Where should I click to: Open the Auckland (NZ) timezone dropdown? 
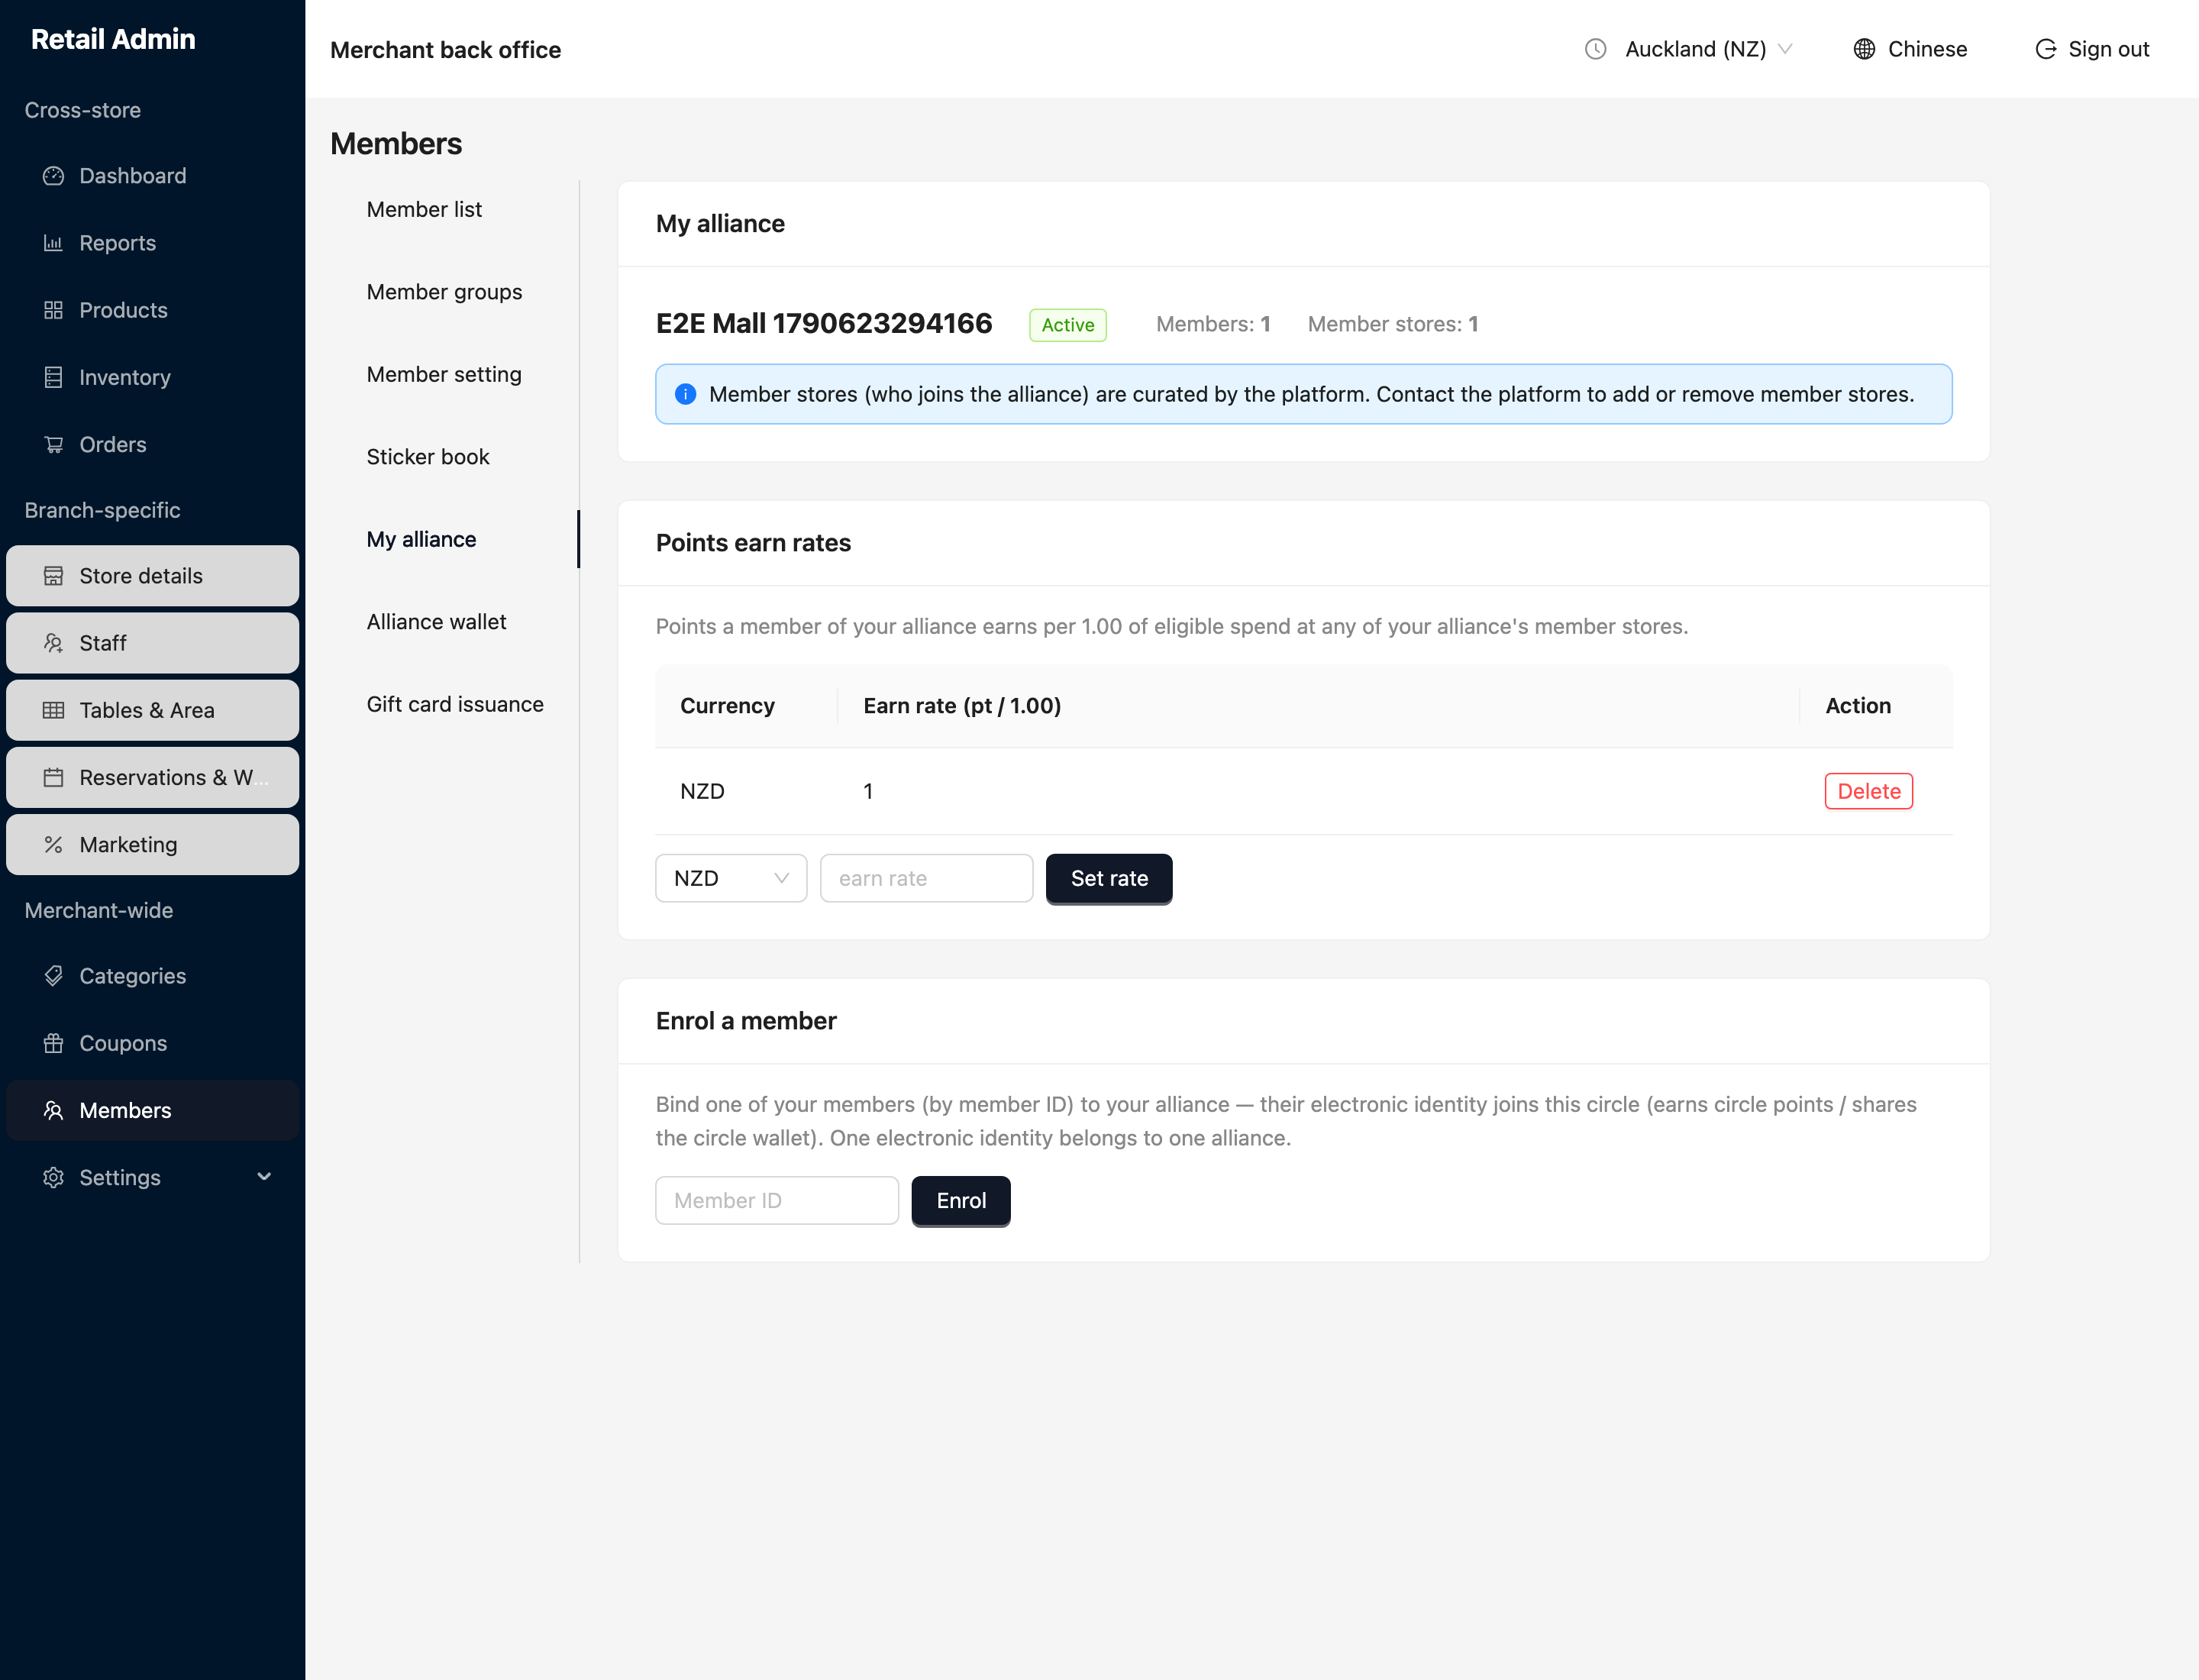(x=1689, y=49)
